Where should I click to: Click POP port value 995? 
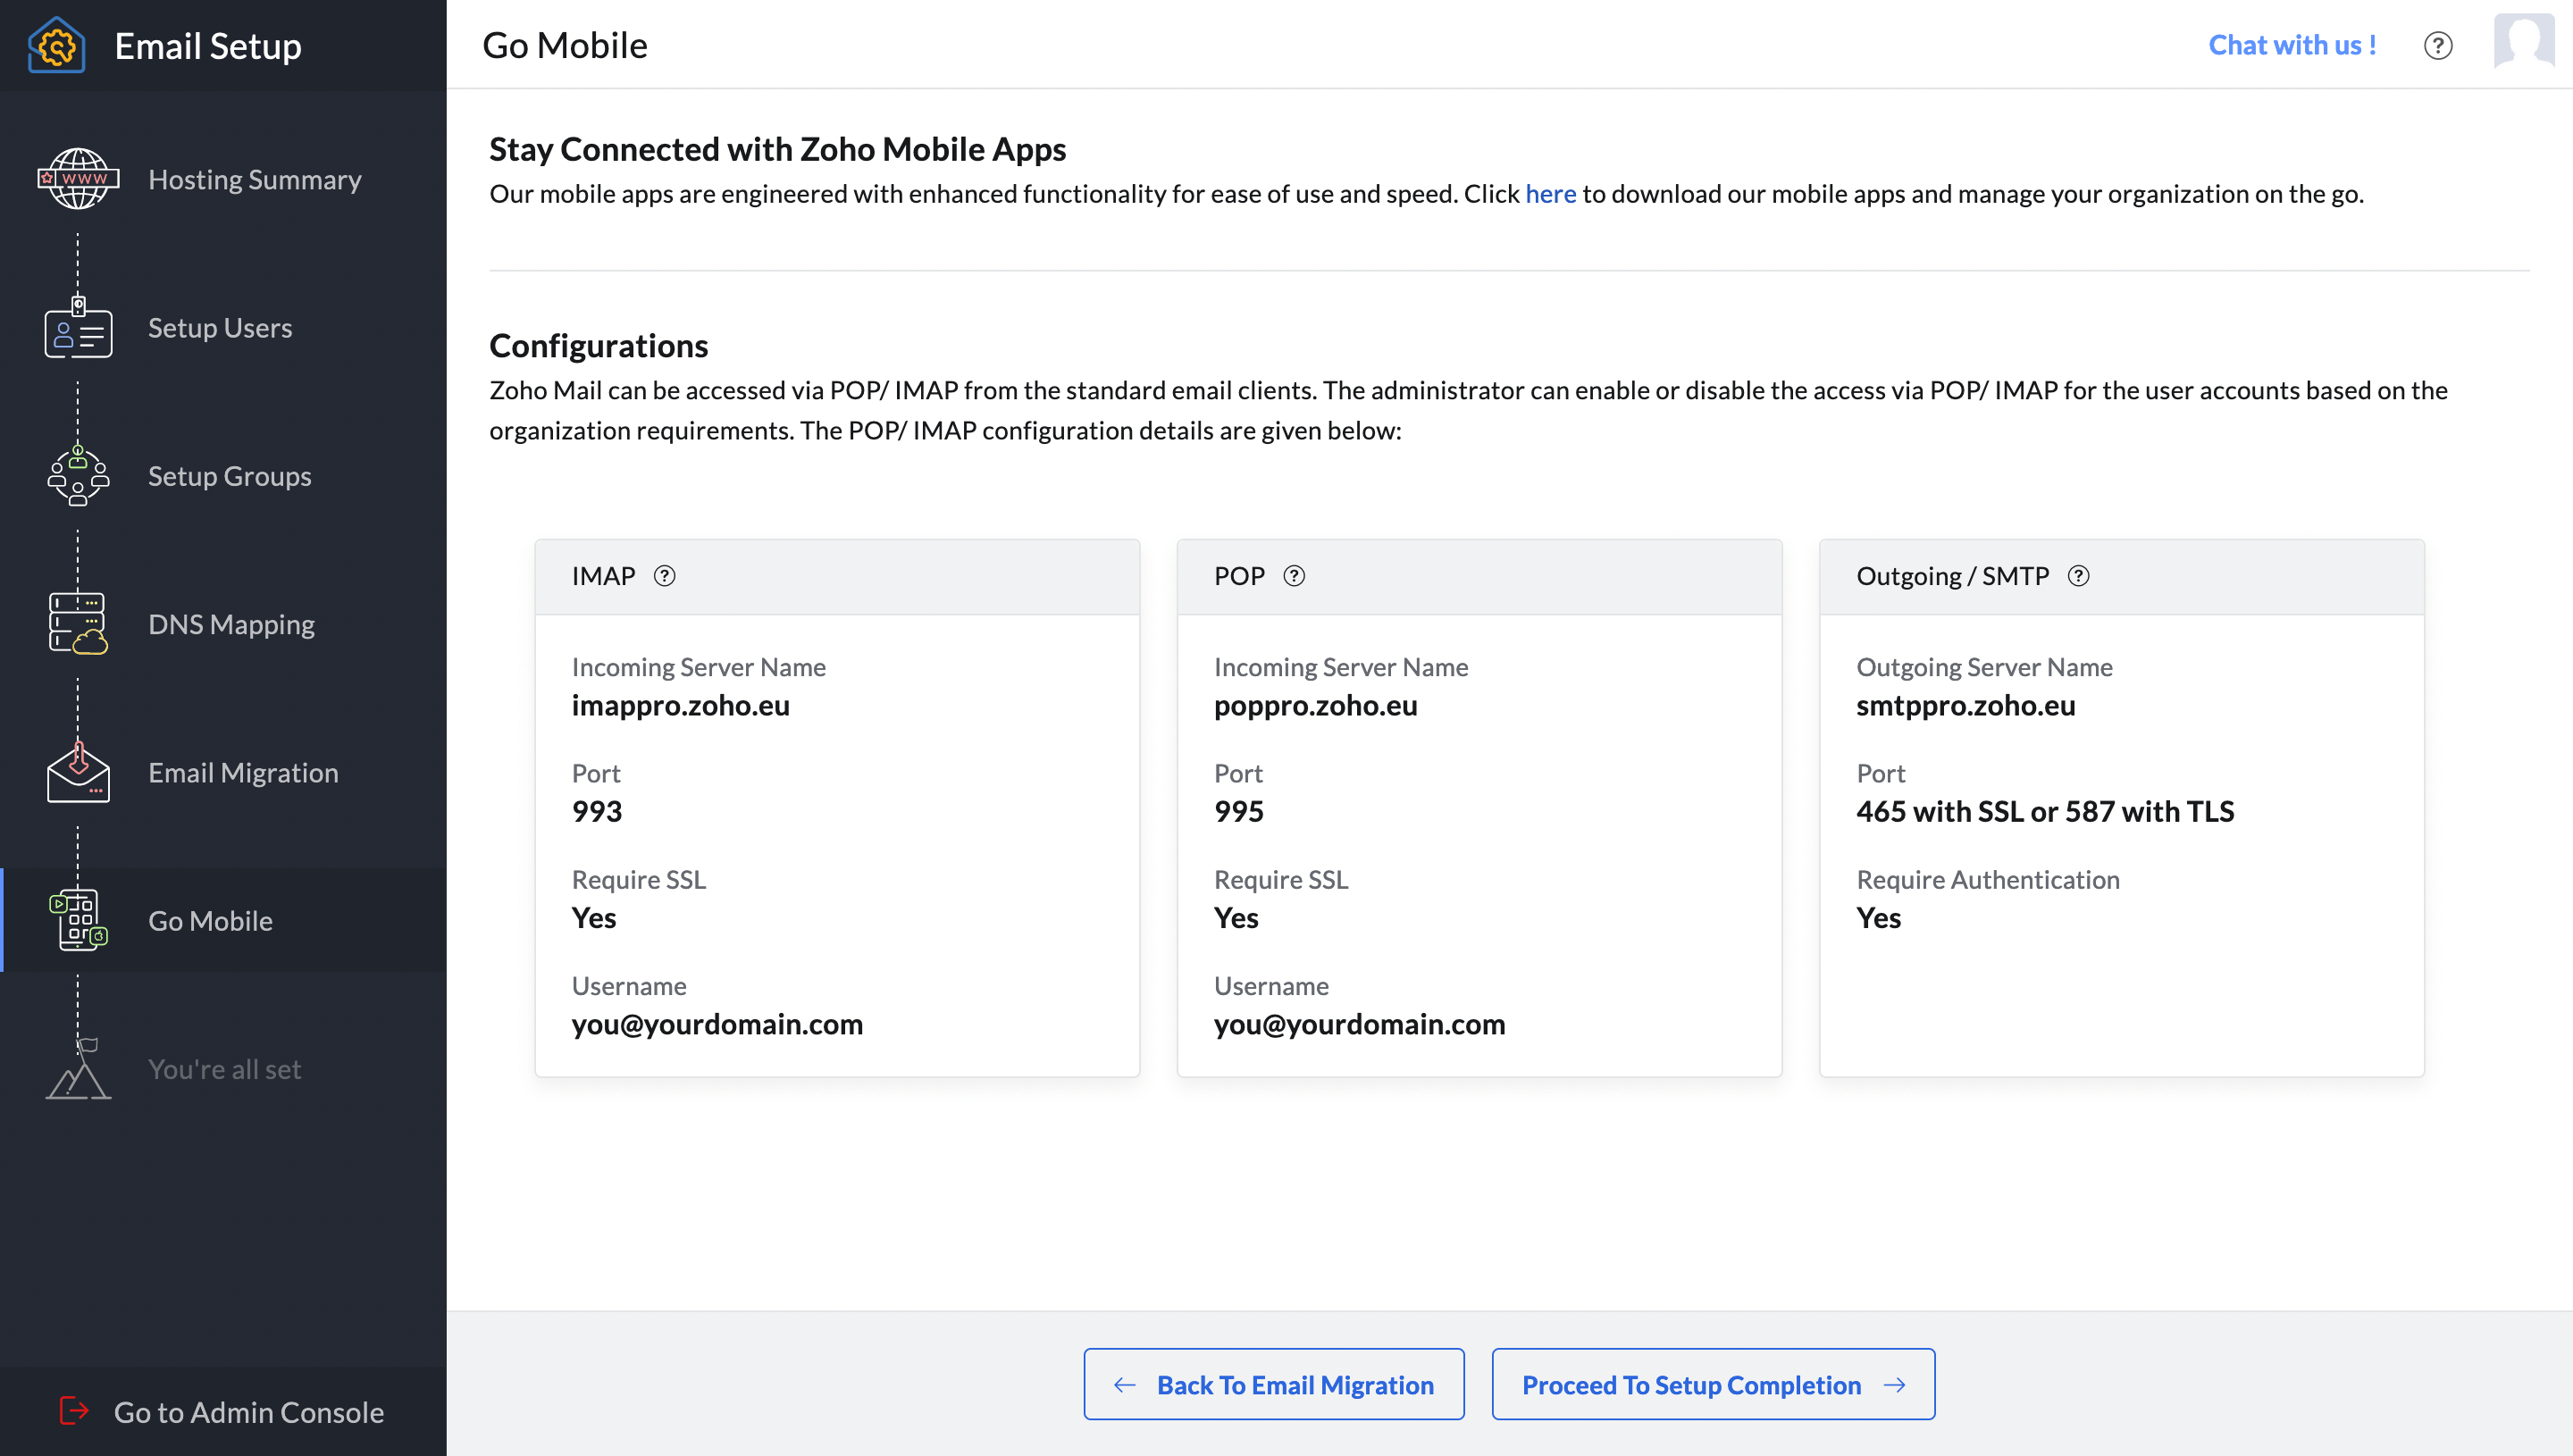pyautogui.click(x=1238, y=811)
